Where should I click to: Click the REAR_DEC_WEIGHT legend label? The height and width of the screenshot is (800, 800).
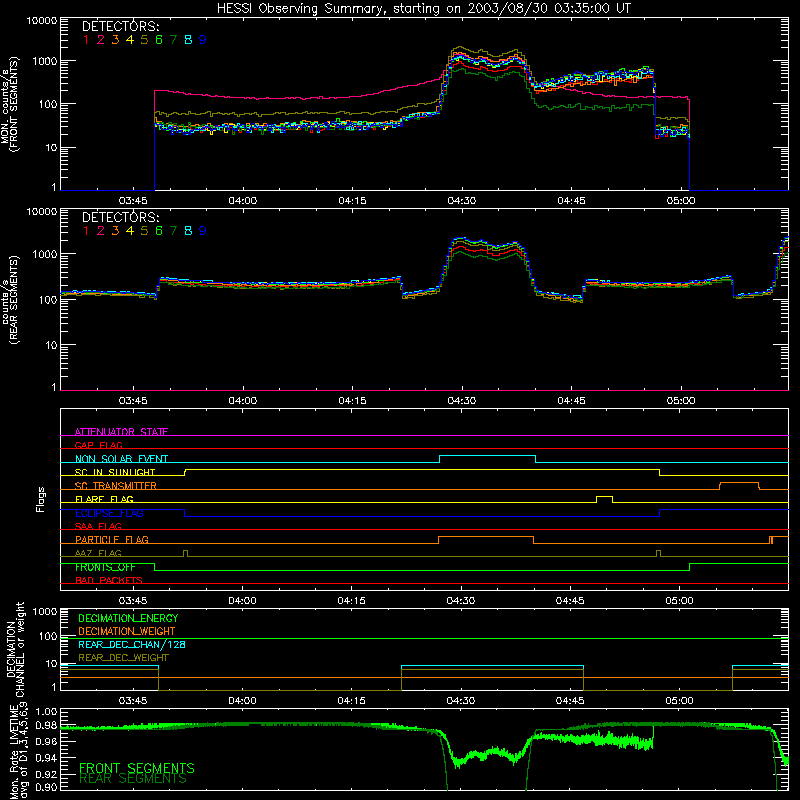click(123, 658)
